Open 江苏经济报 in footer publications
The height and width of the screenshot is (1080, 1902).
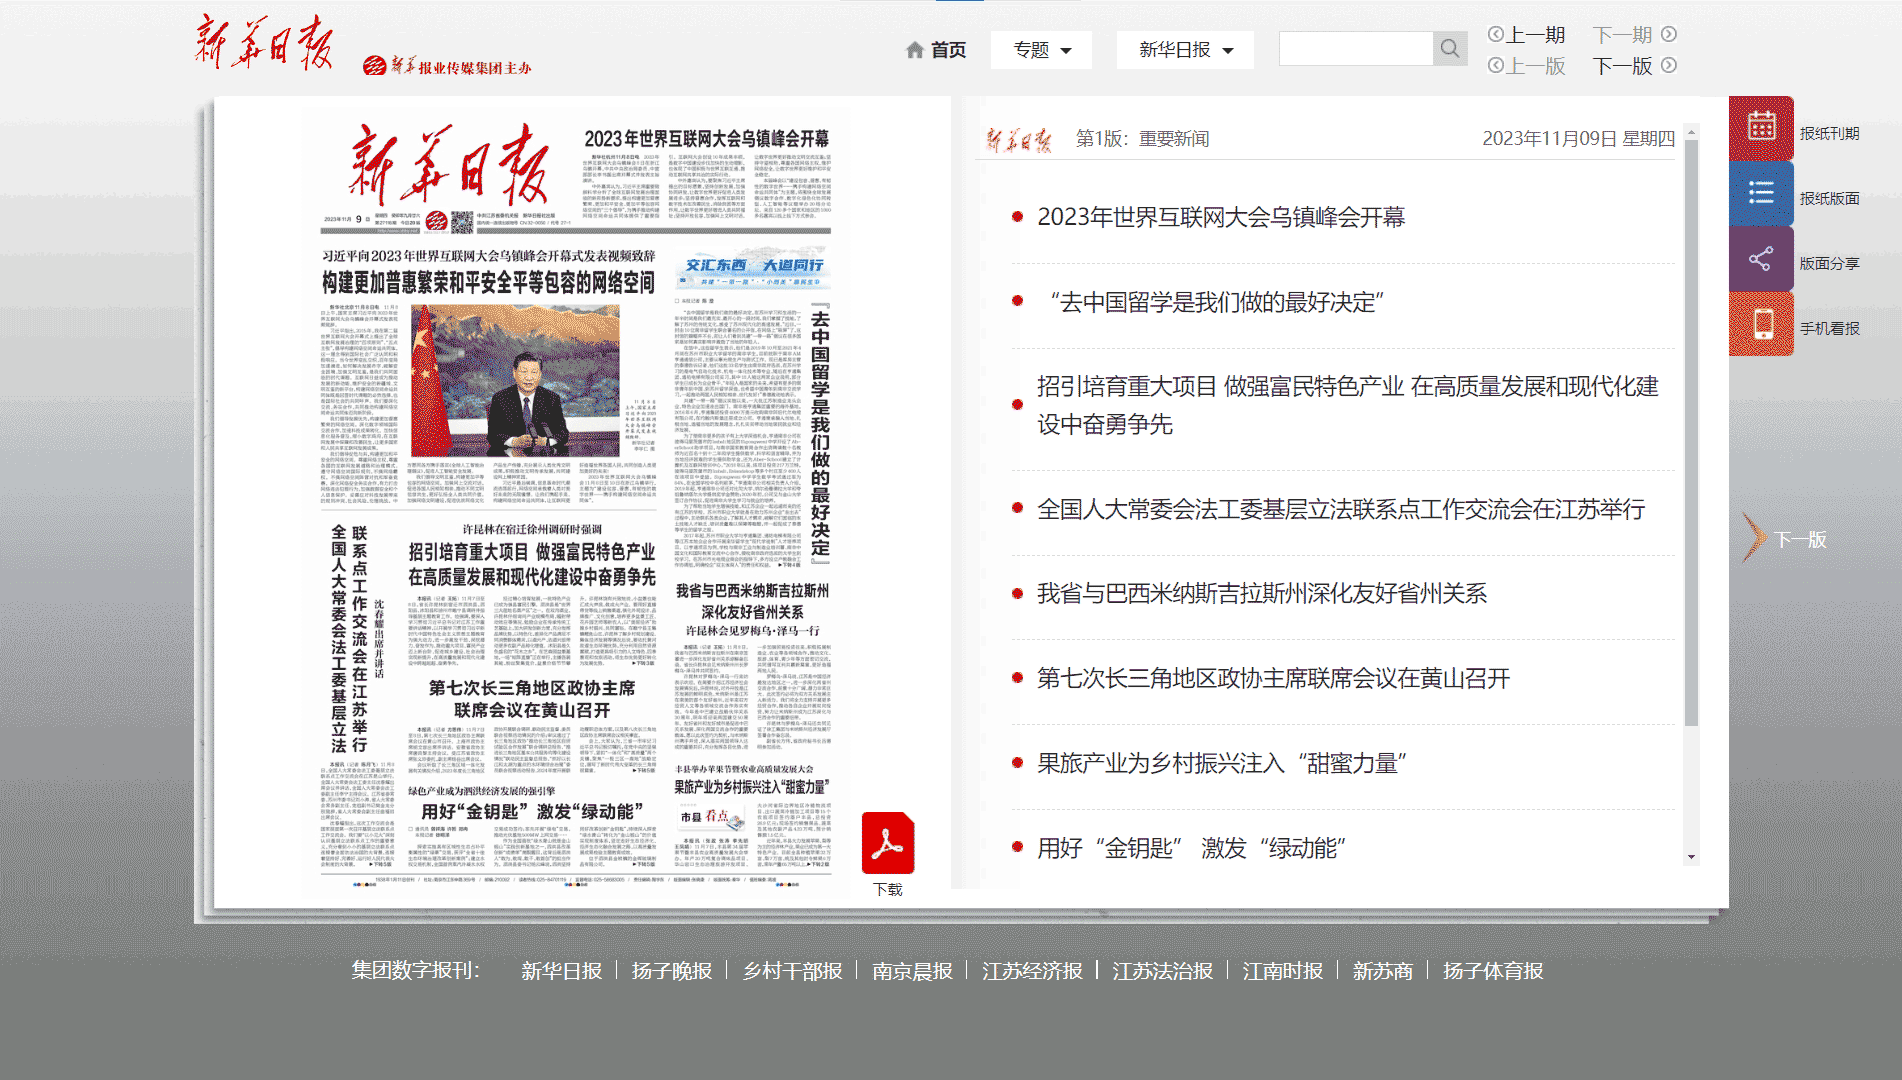coord(1032,971)
